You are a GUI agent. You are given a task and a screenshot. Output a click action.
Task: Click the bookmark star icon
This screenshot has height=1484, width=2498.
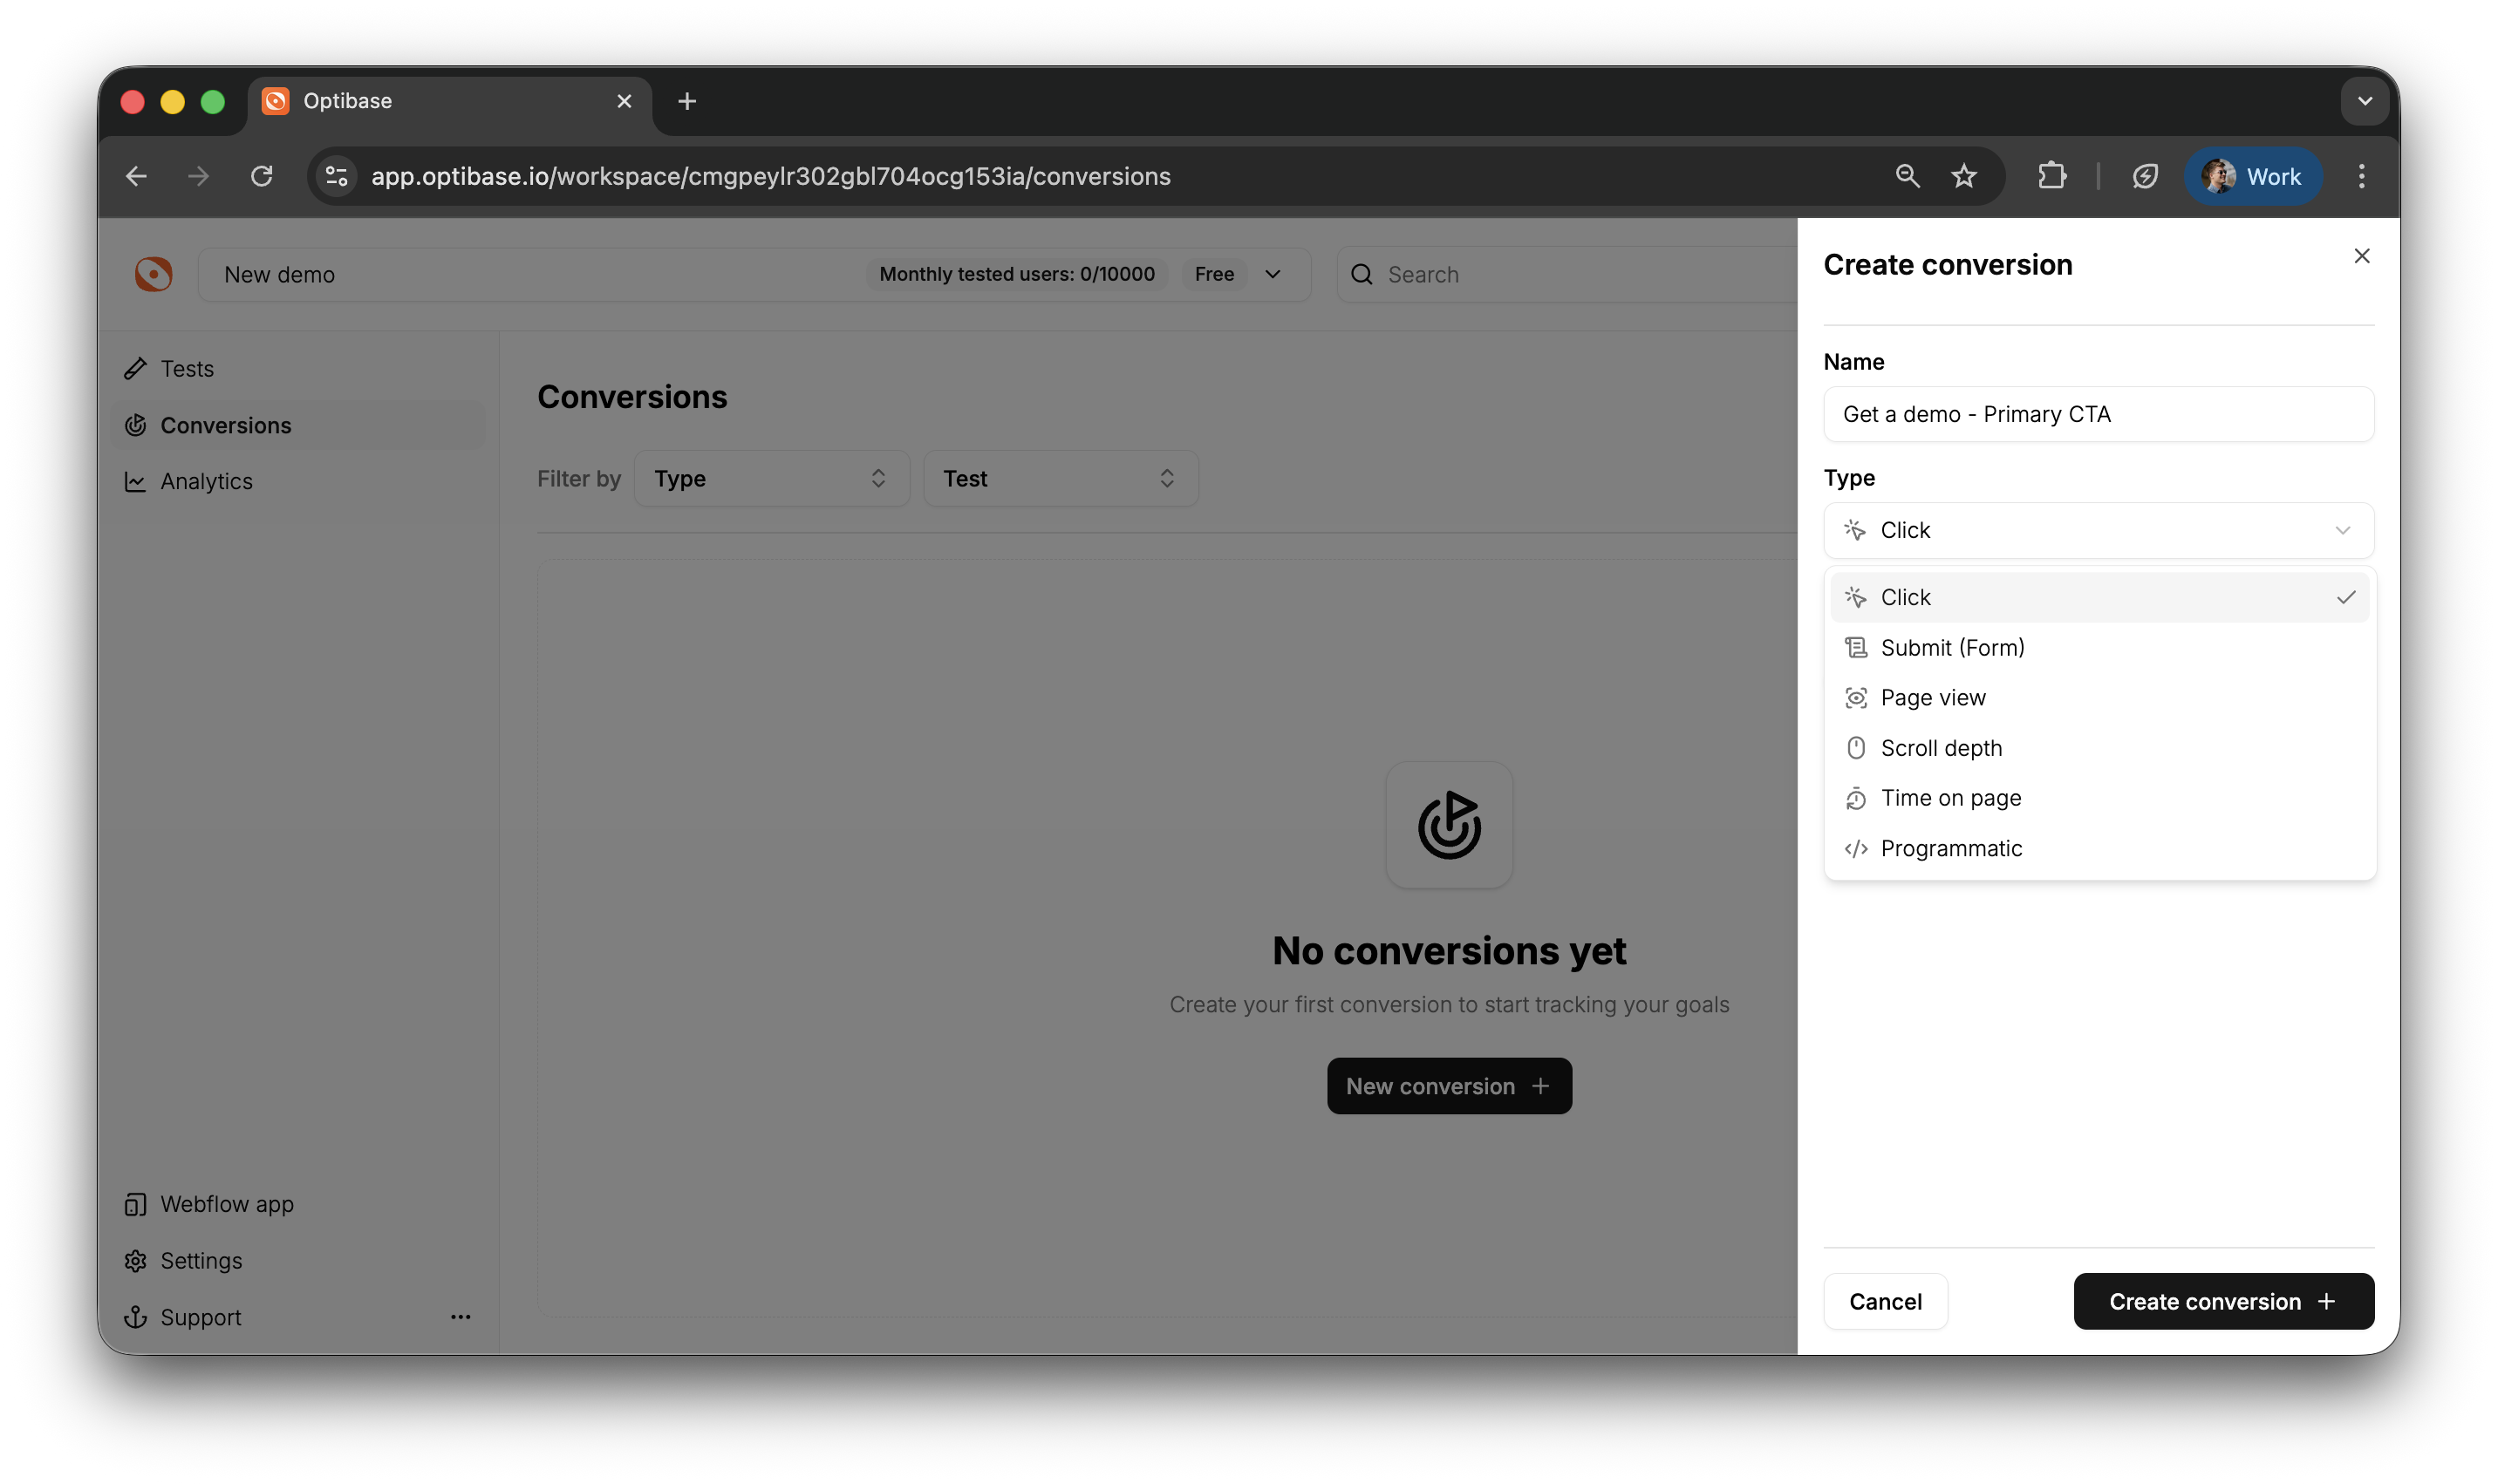tap(1963, 176)
